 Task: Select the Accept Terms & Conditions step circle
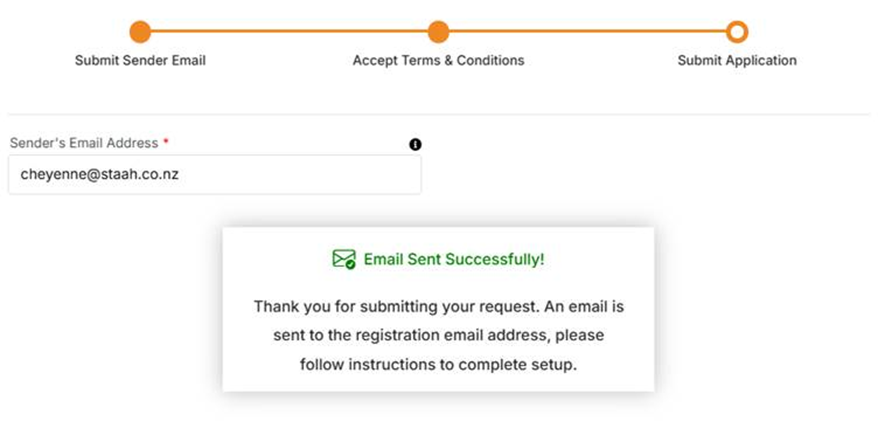(438, 32)
